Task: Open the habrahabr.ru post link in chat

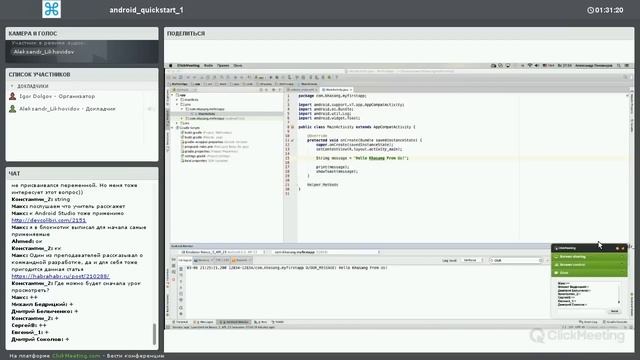Action: pyautogui.click(x=60, y=276)
